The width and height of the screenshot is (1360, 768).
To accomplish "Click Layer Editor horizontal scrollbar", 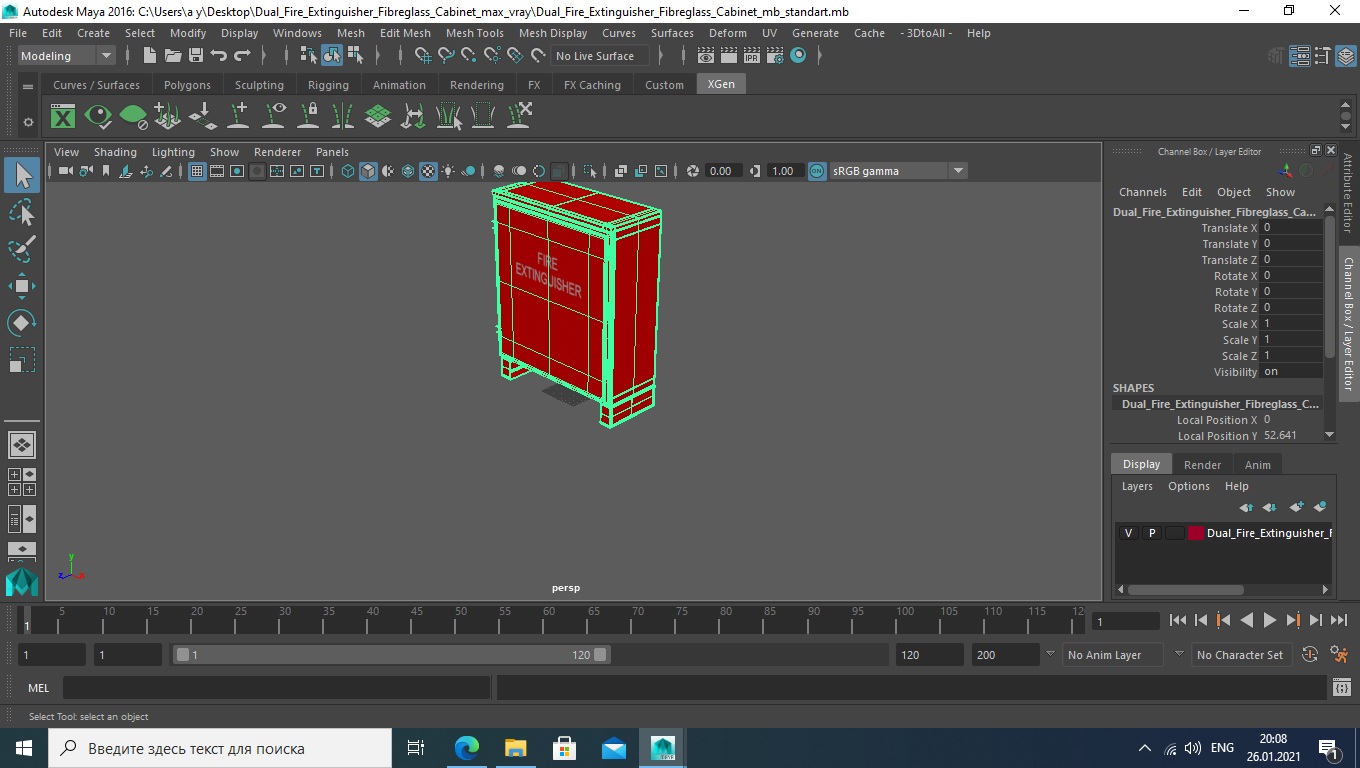I will [1186, 590].
